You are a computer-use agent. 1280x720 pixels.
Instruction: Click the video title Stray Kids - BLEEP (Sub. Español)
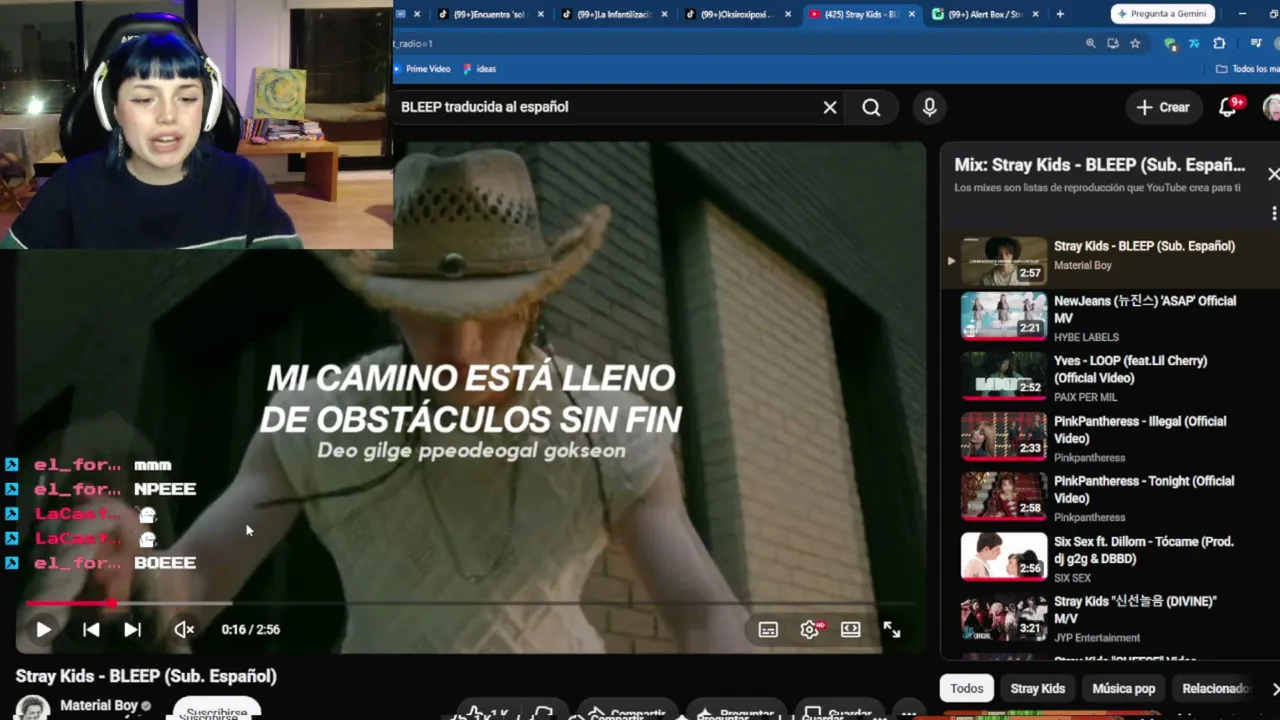pyautogui.click(x=146, y=676)
